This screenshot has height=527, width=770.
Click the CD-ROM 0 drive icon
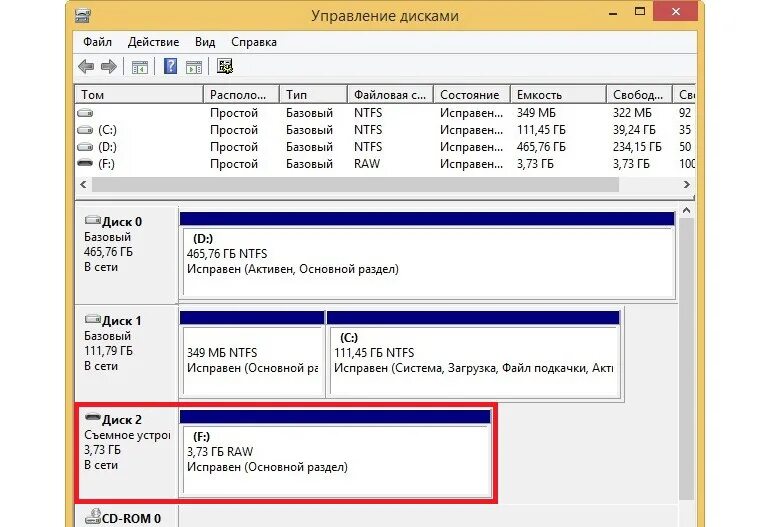93,516
